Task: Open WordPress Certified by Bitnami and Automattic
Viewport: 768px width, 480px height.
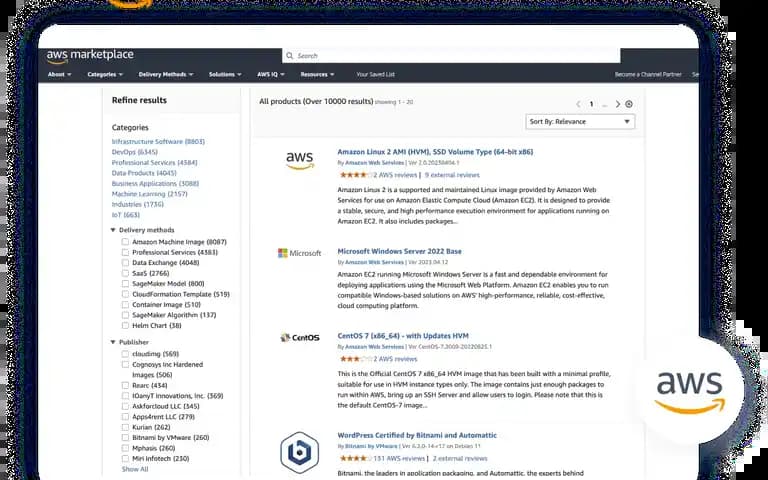Action: (417, 435)
